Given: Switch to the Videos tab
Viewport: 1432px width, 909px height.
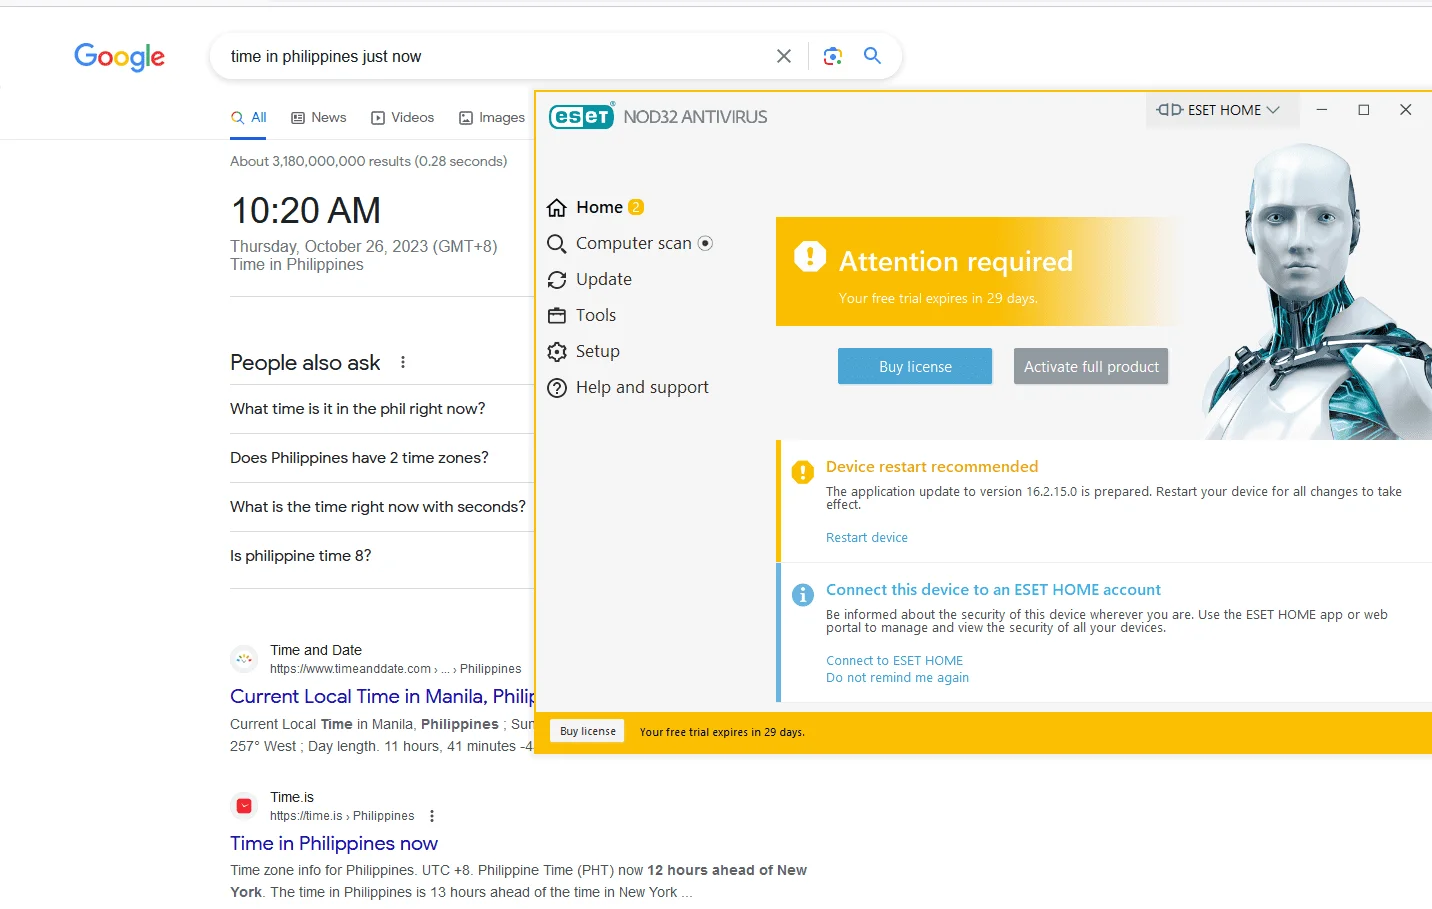Looking at the screenshot, I should coord(403,117).
